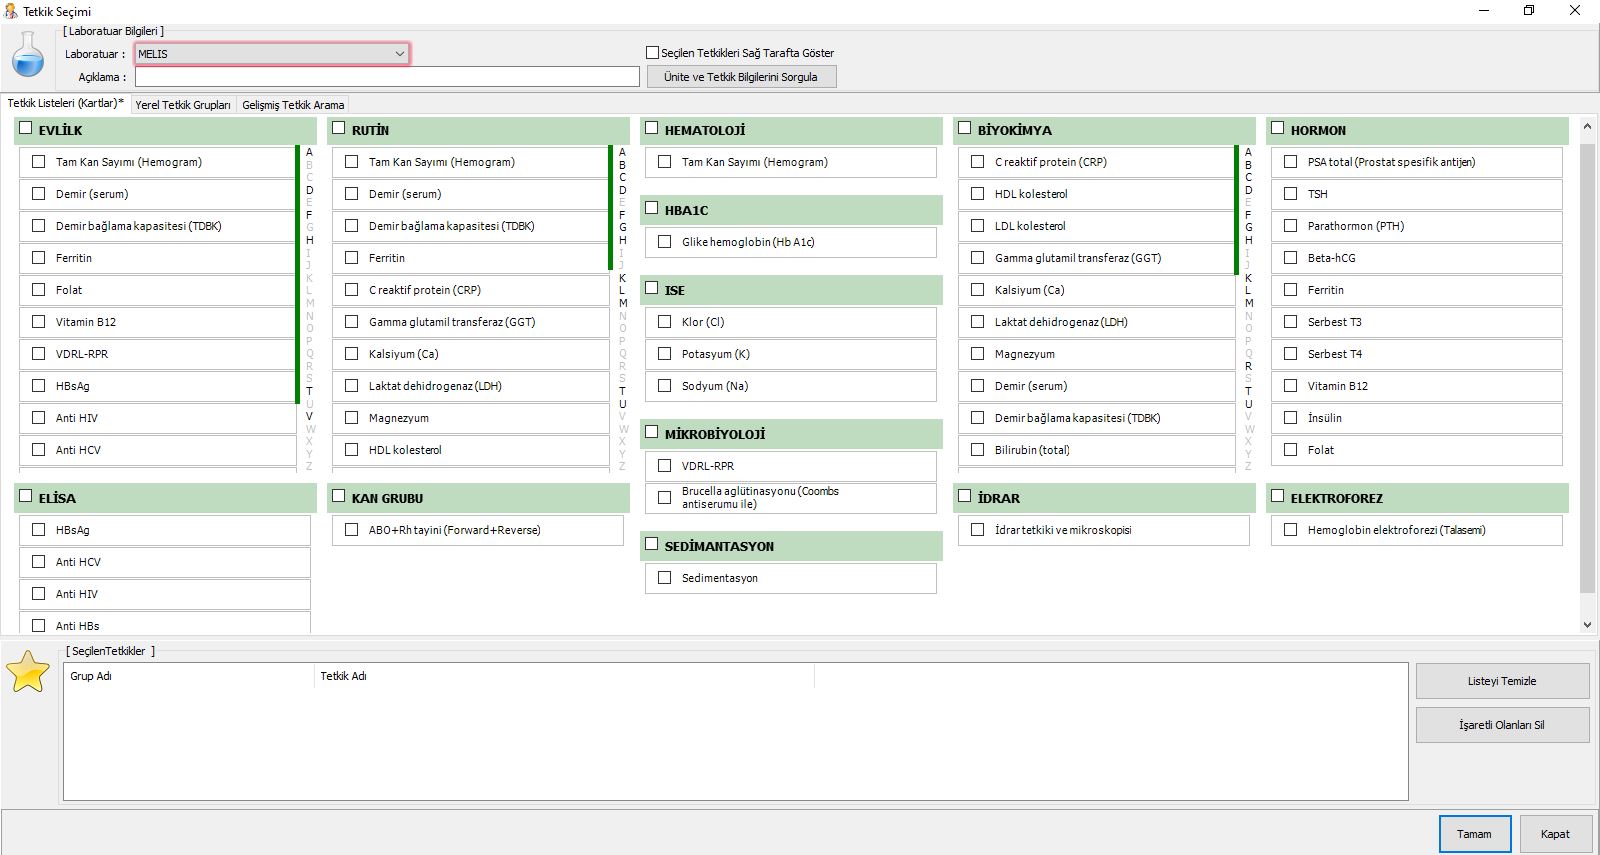This screenshot has width=1600, height=855.
Task: Click Ünite ve Tetkik Bilgilerini Sorgula
Action: click(741, 77)
